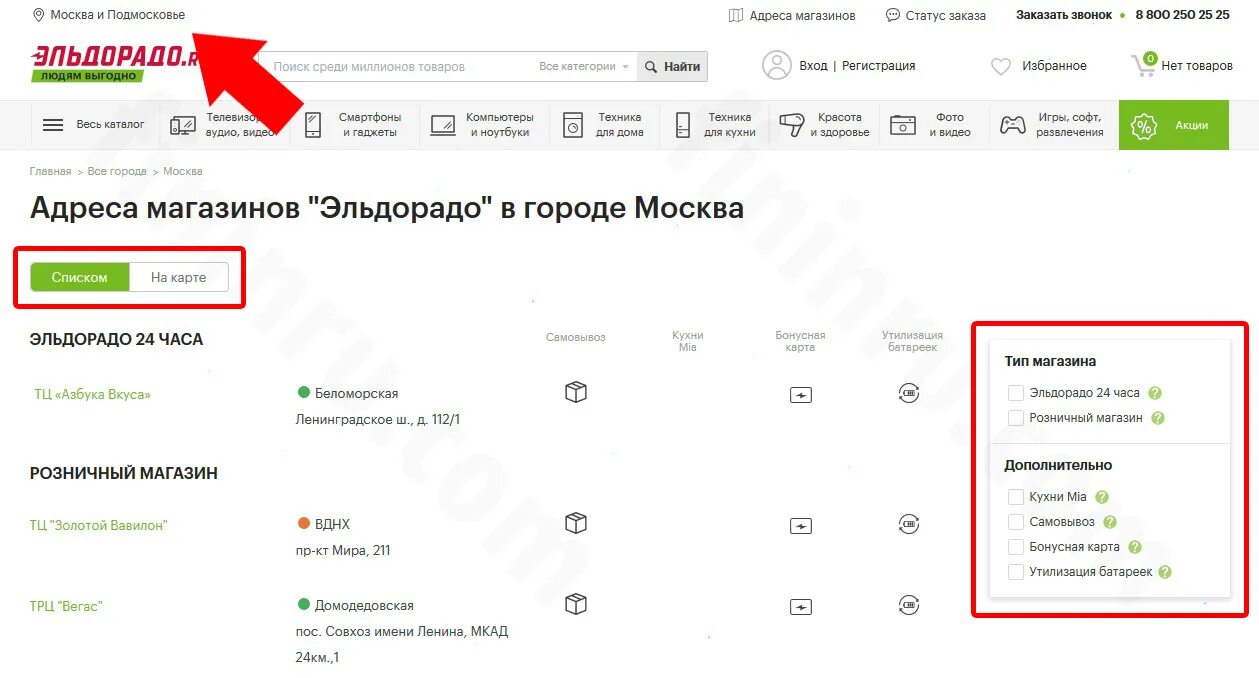Click the Главная breadcrumb link

[x=50, y=171]
